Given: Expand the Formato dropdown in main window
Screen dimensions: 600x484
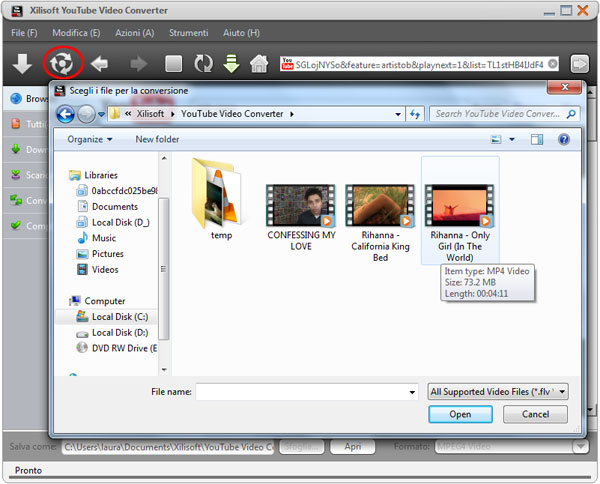Looking at the screenshot, I should pyautogui.click(x=580, y=446).
